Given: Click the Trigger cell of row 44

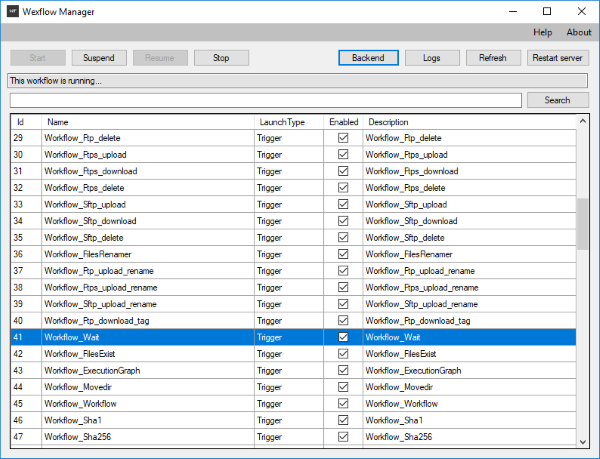Looking at the screenshot, I should pos(289,387).
